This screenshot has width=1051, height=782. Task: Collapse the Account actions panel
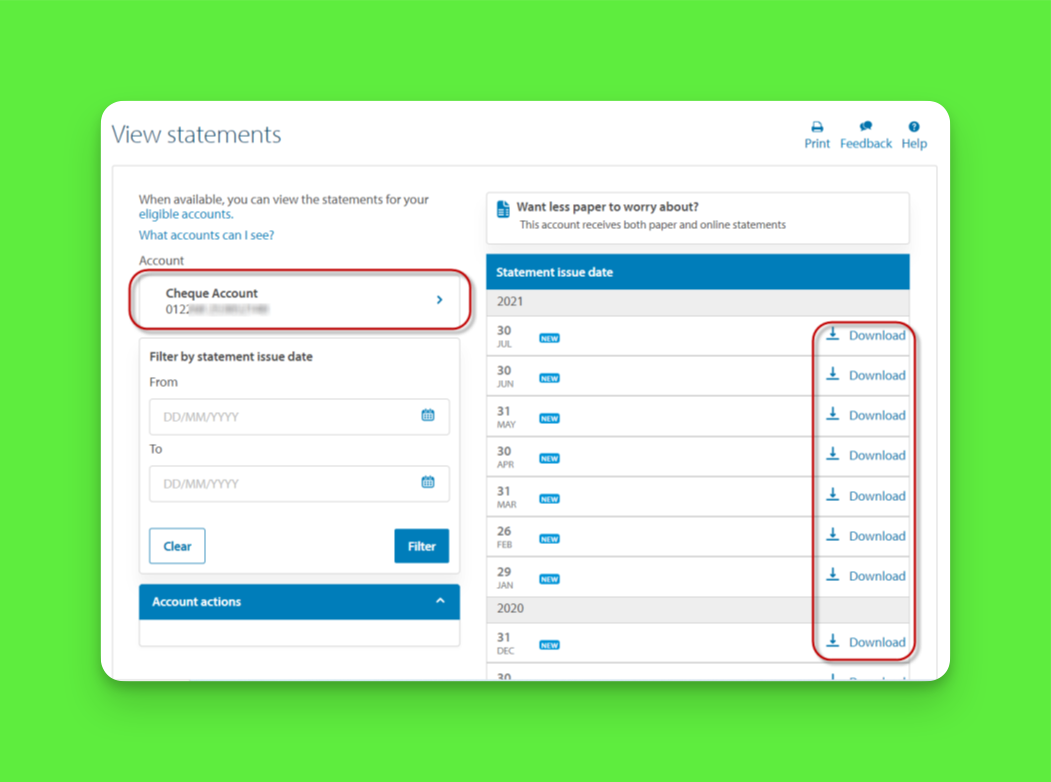tap(440, 601)
